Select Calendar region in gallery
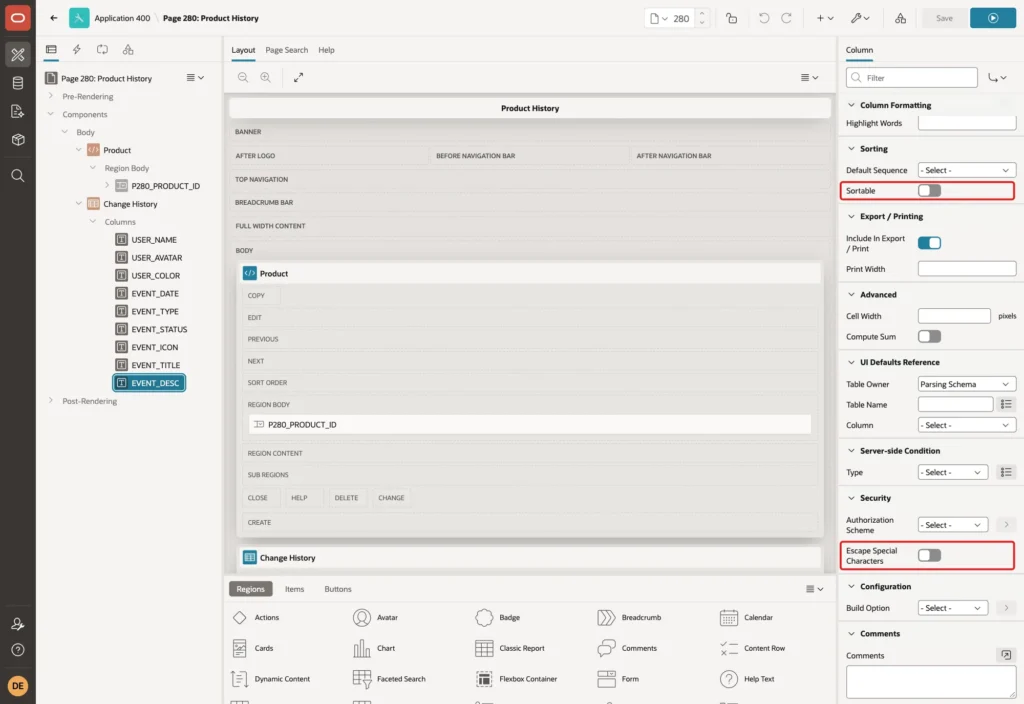This screenshot has height=704, width=1024. coord(747,617)
